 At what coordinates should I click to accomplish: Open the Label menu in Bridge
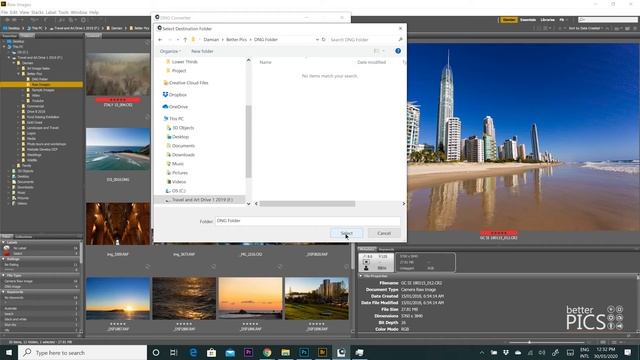(x=51, y=13)
